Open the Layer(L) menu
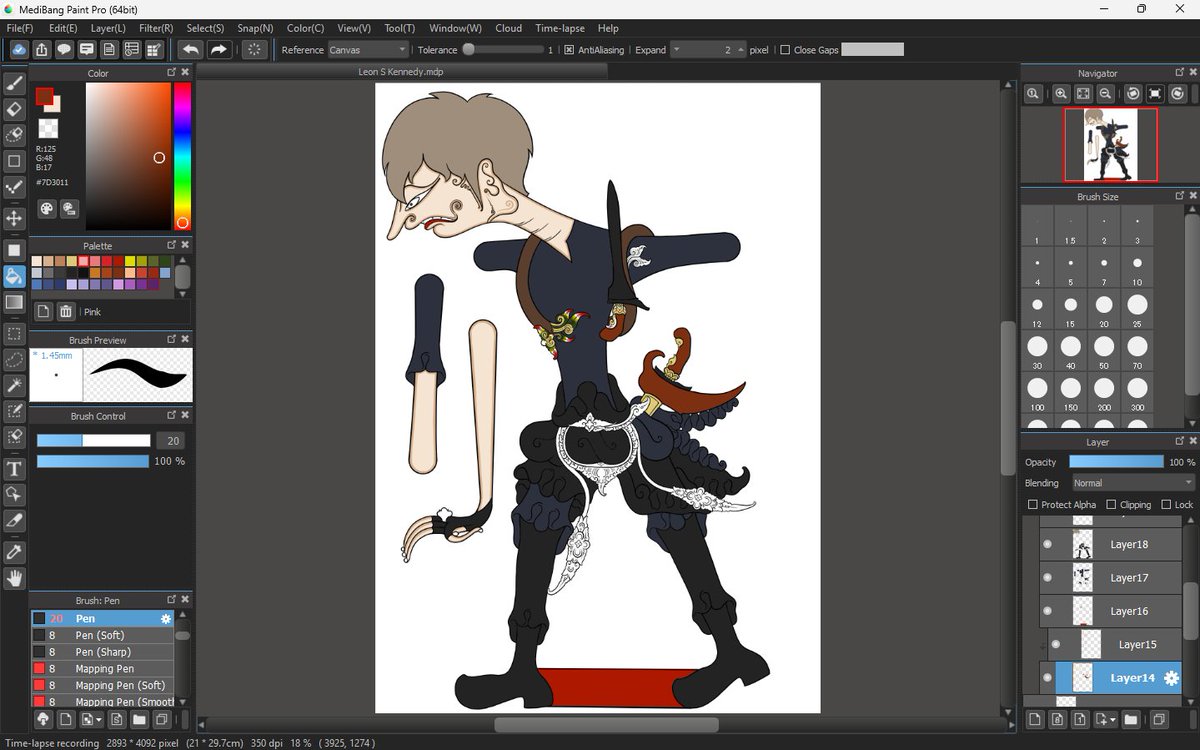Image resolution: width=1200 pixels, height=750 pixels. [108, 28]
